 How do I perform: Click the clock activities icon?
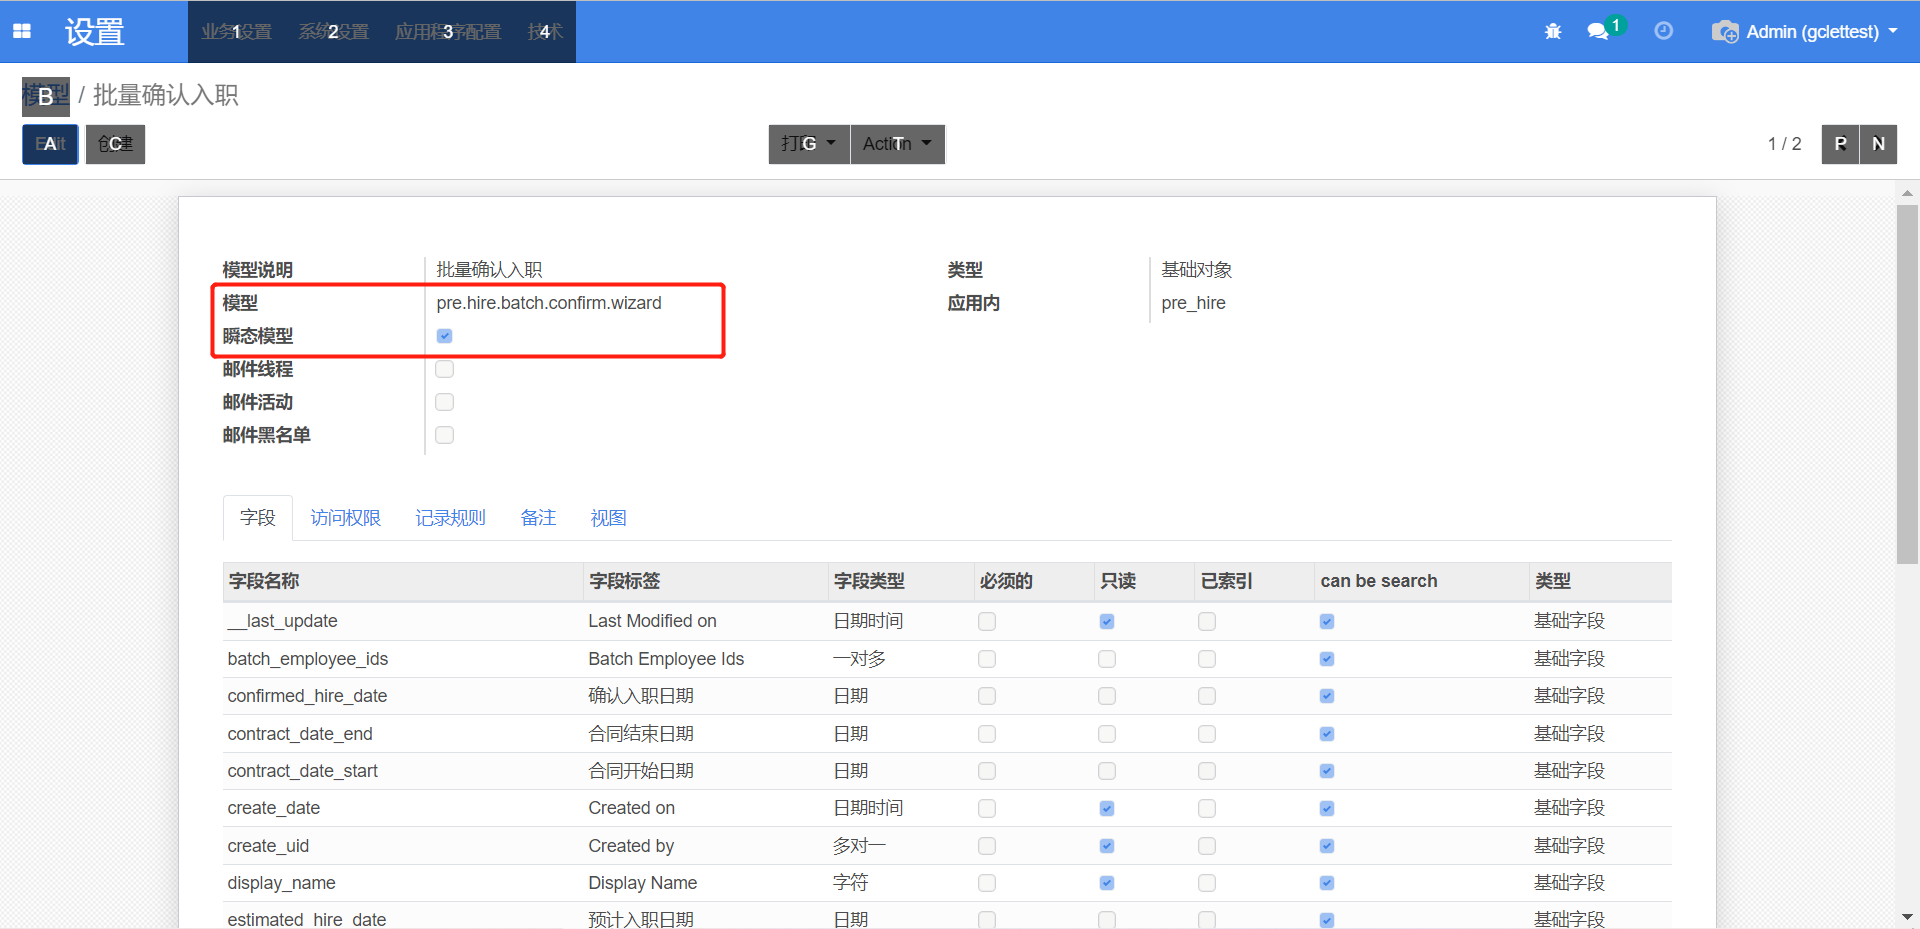pos(1664,31)
